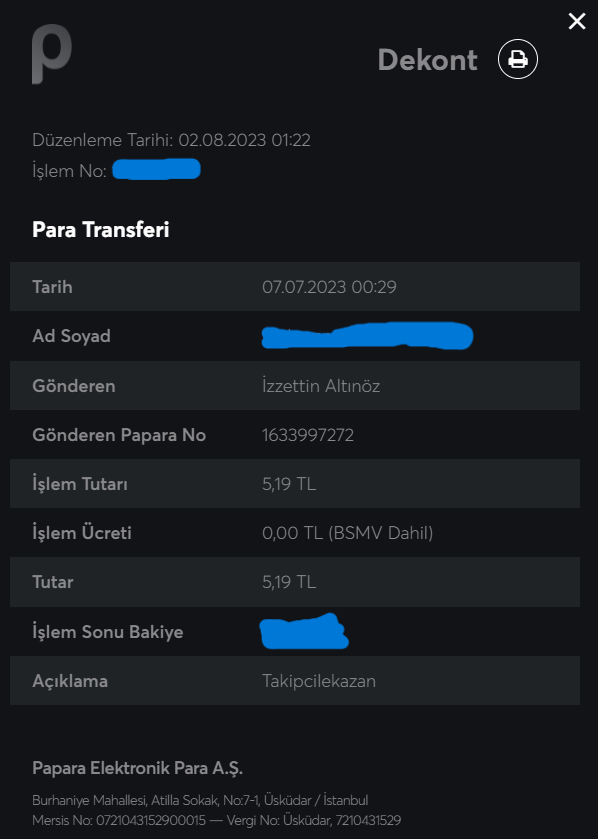598x839 pixels.
Task: Click the İşlem Tutarı 5,19 TL value
Action: (289, 484)
